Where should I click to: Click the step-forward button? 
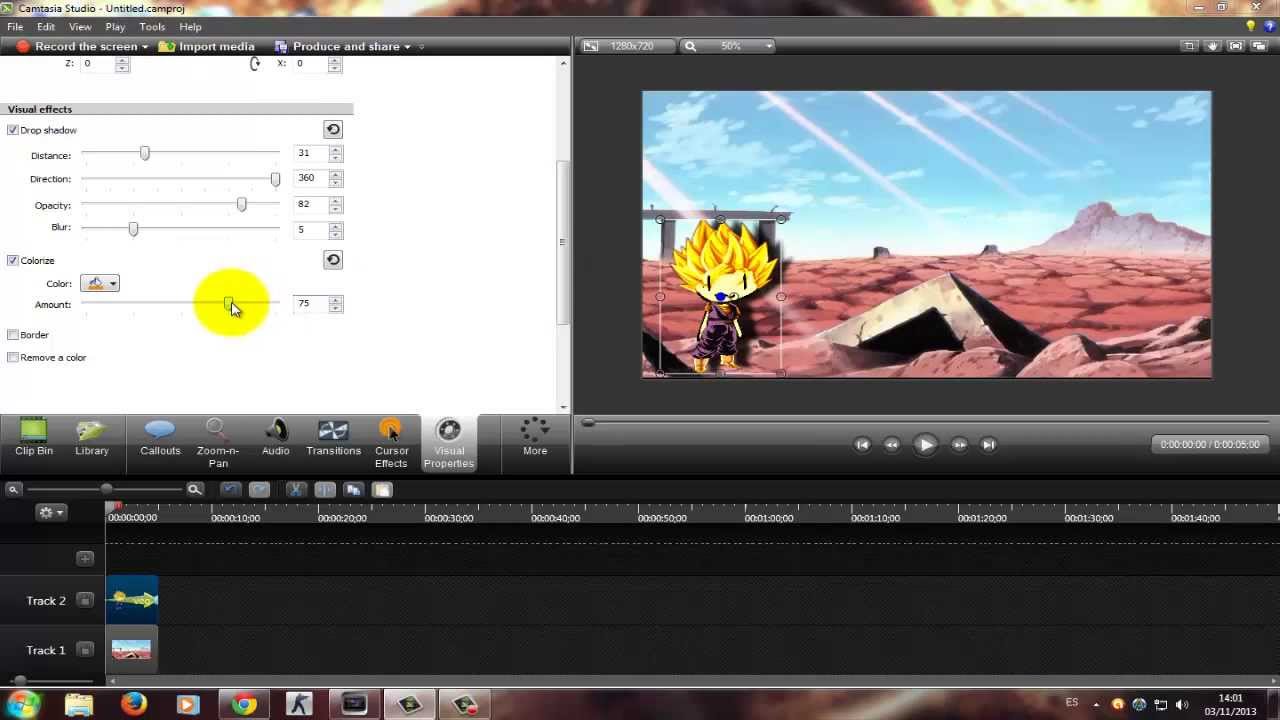click(959, 445)
